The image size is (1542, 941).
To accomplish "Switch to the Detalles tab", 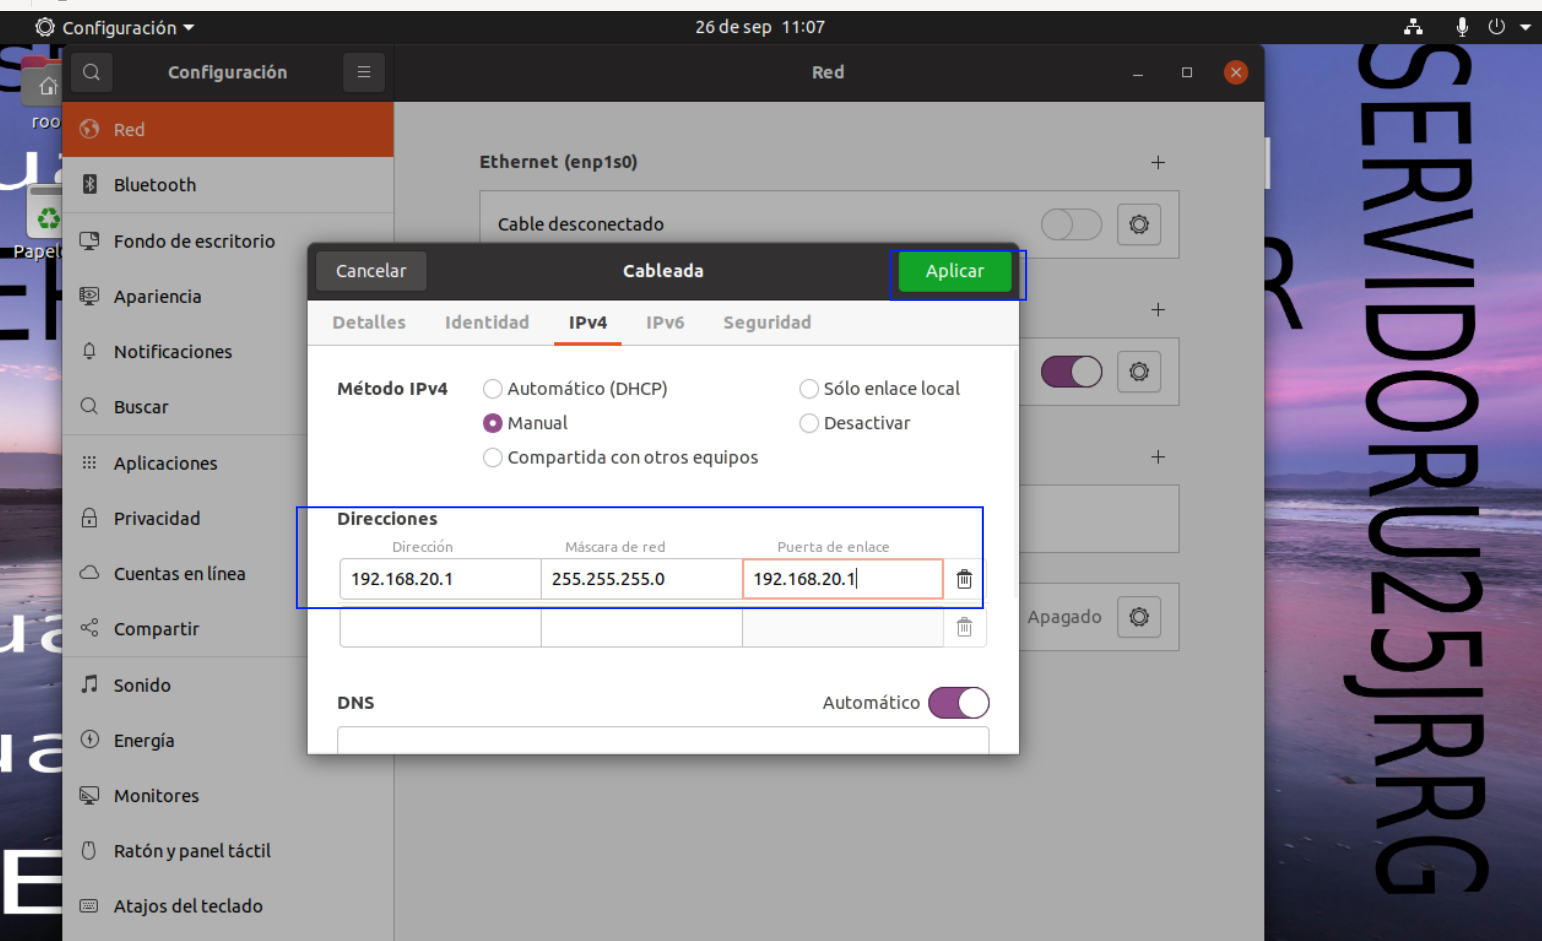I will click(369, 322).
